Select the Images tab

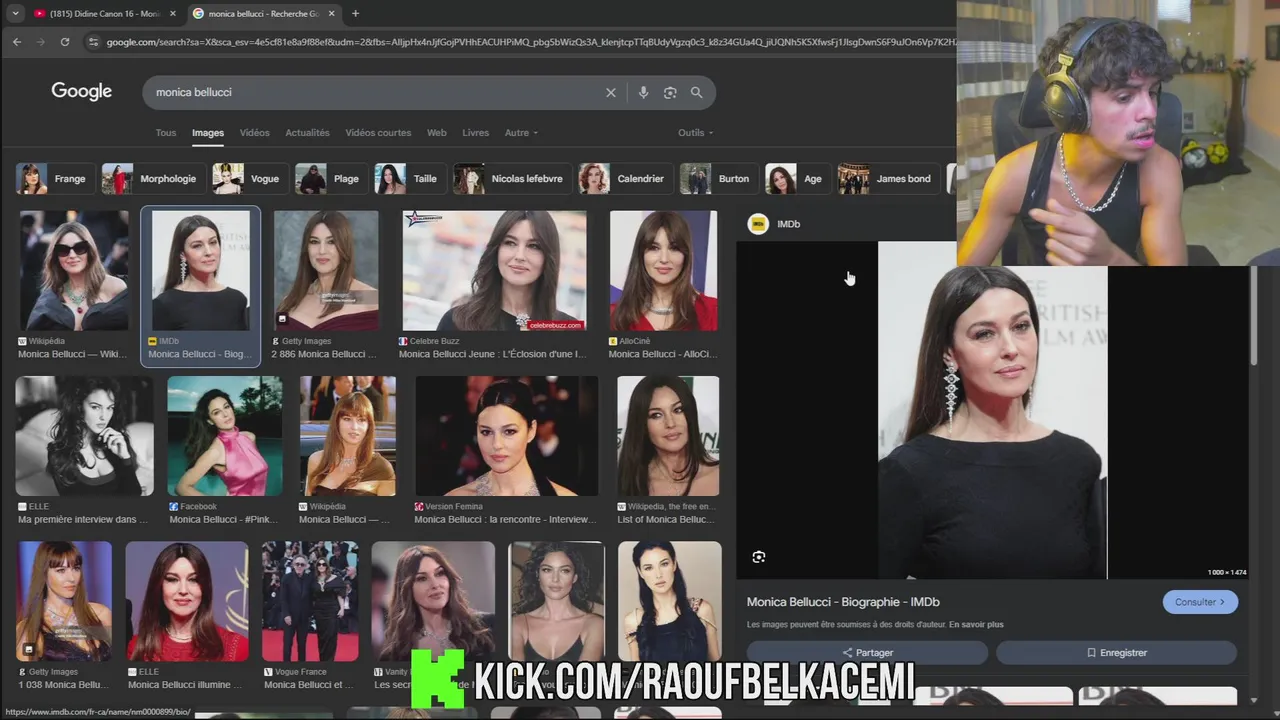coord(208,133)
